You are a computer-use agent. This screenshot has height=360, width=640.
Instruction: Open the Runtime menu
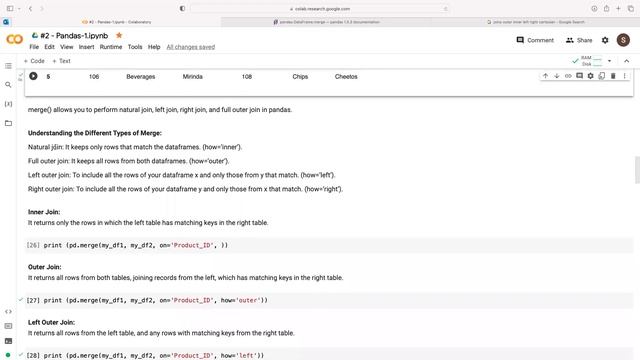click(111, 47)
